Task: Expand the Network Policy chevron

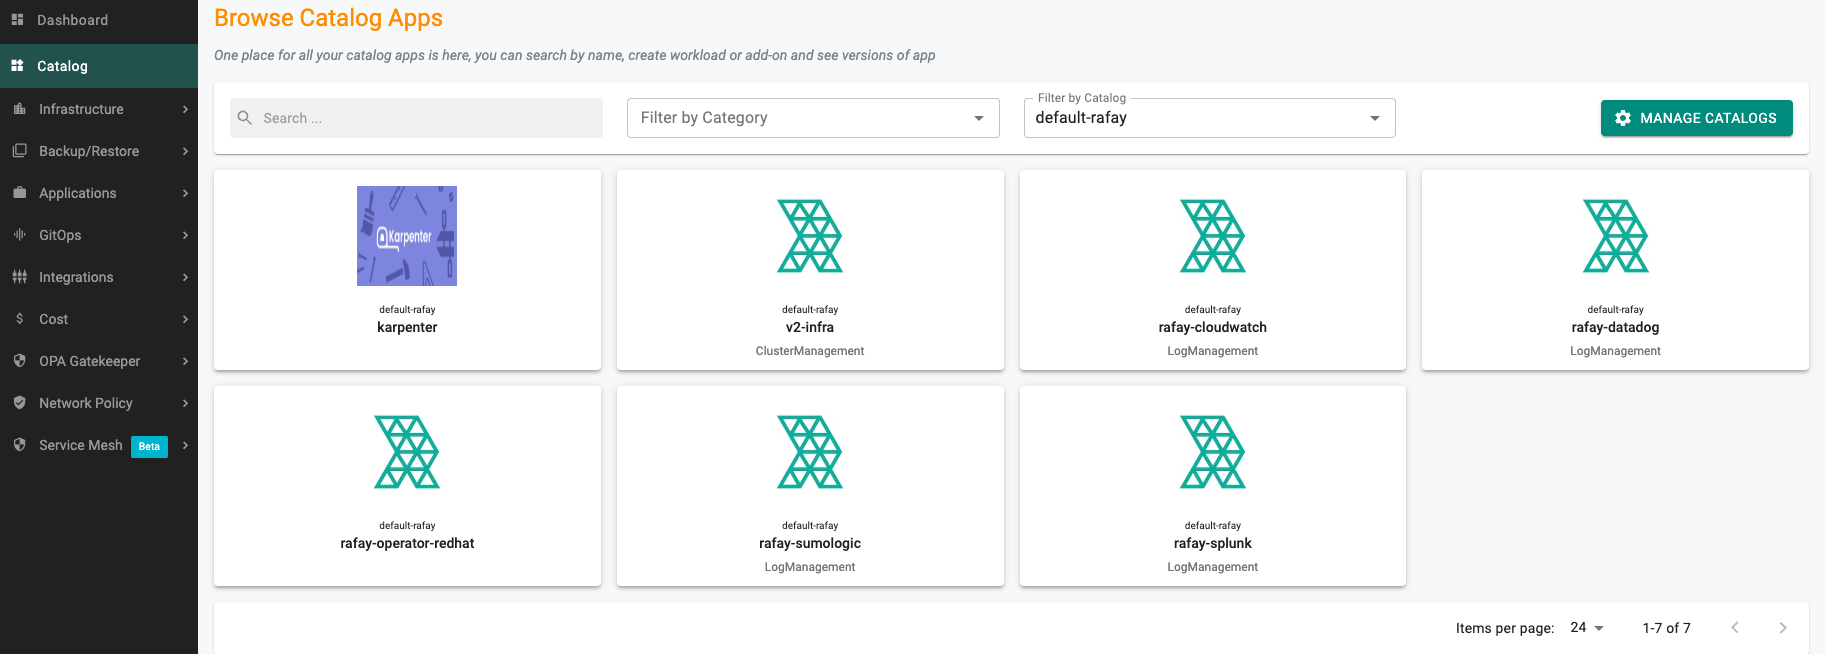Action: (x=185, y=403)
